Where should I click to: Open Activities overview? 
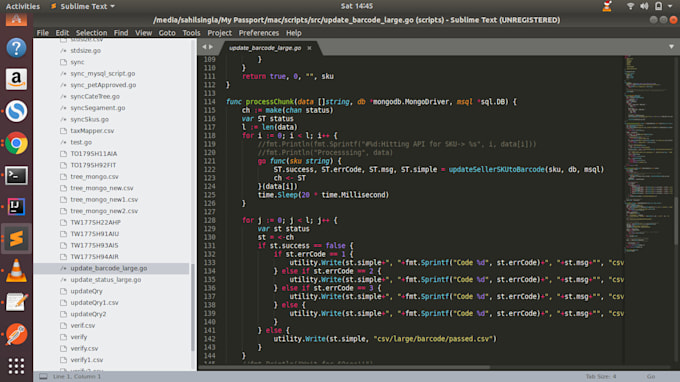click(x=23, y=6)
